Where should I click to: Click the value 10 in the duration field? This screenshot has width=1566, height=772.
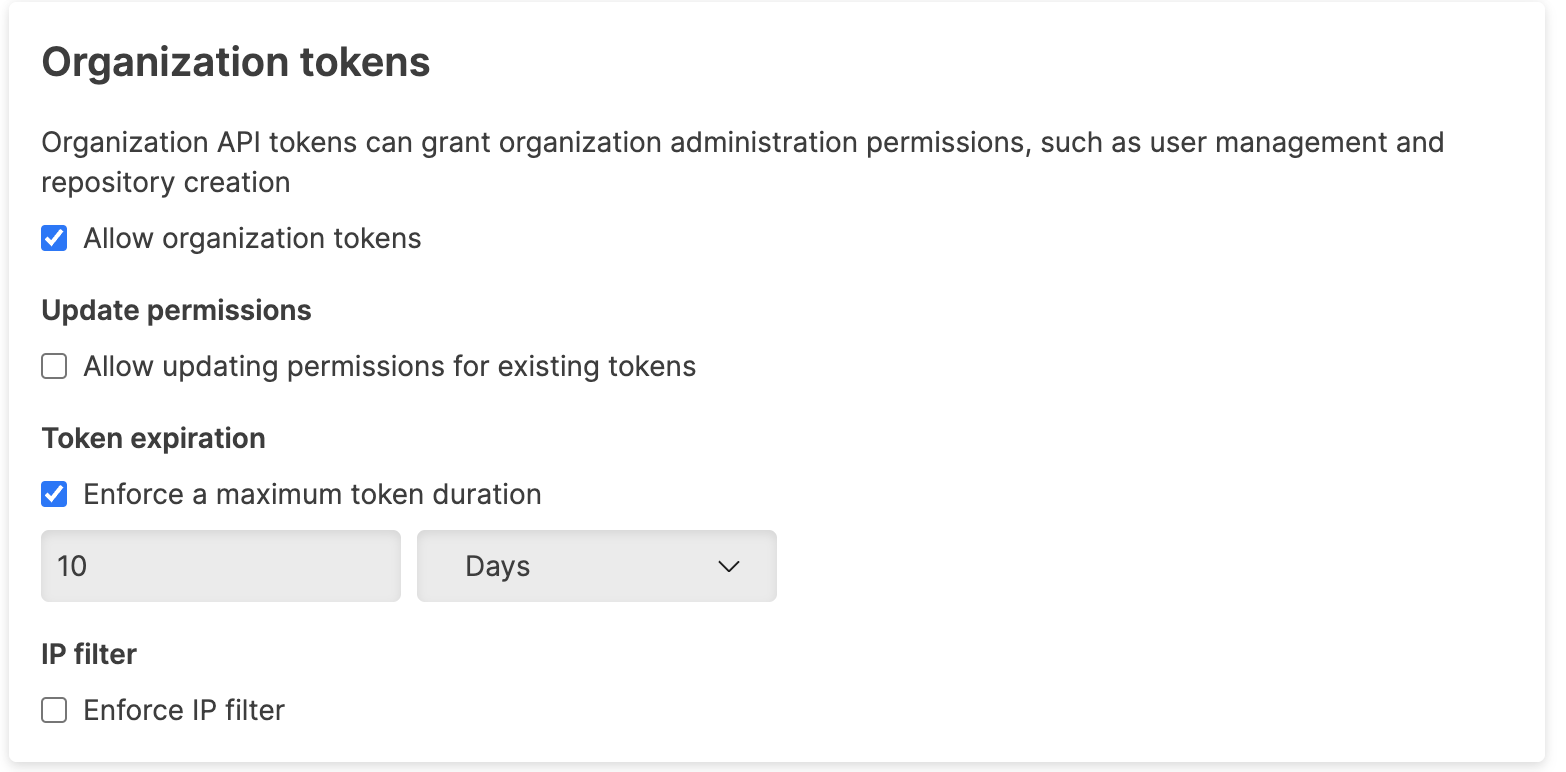click(x=72, y=567)
